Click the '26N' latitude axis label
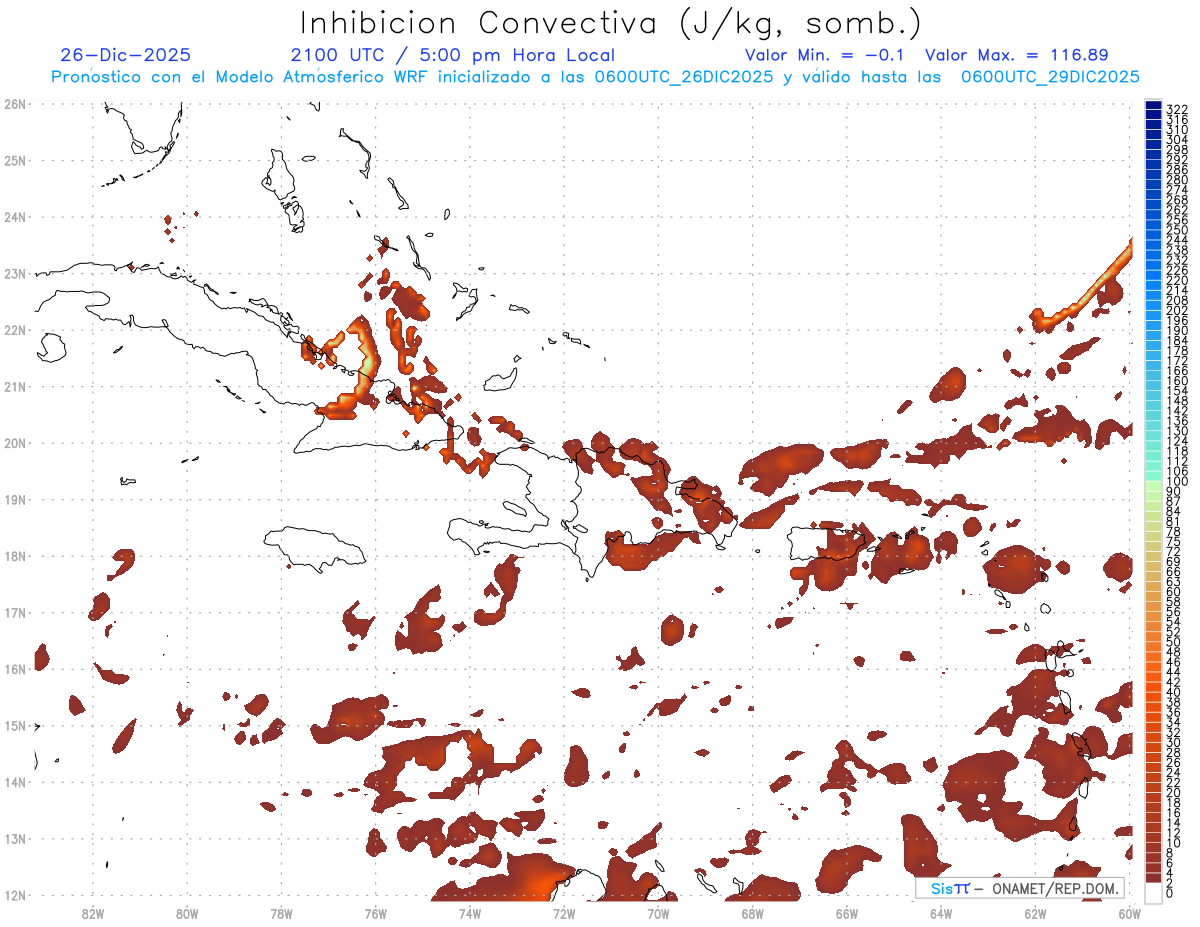The height and width of the screenshot is (927, 1200). pos(15,104)
